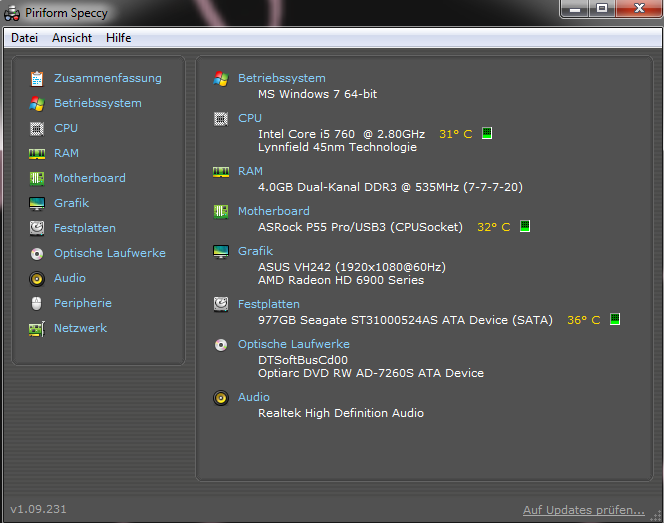Click the green CPU temperature indicator

pyautogui.click(x=487, y=133)
